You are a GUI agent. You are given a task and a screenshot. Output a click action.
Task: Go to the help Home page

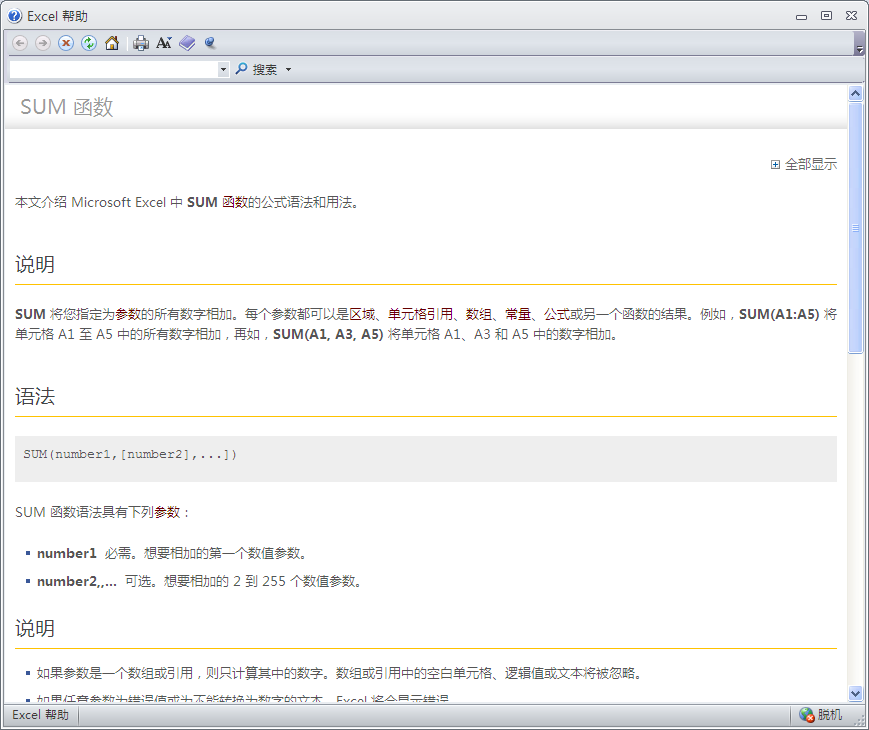click(112, 43)
